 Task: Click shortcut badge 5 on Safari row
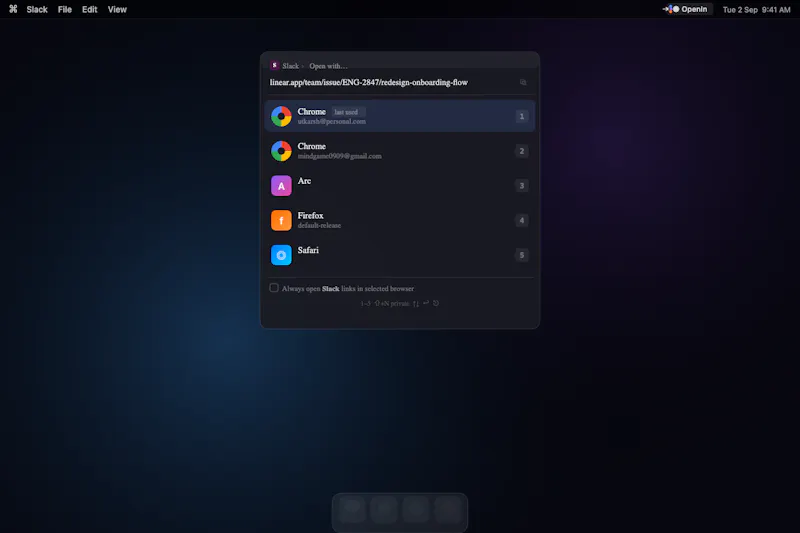521,255
